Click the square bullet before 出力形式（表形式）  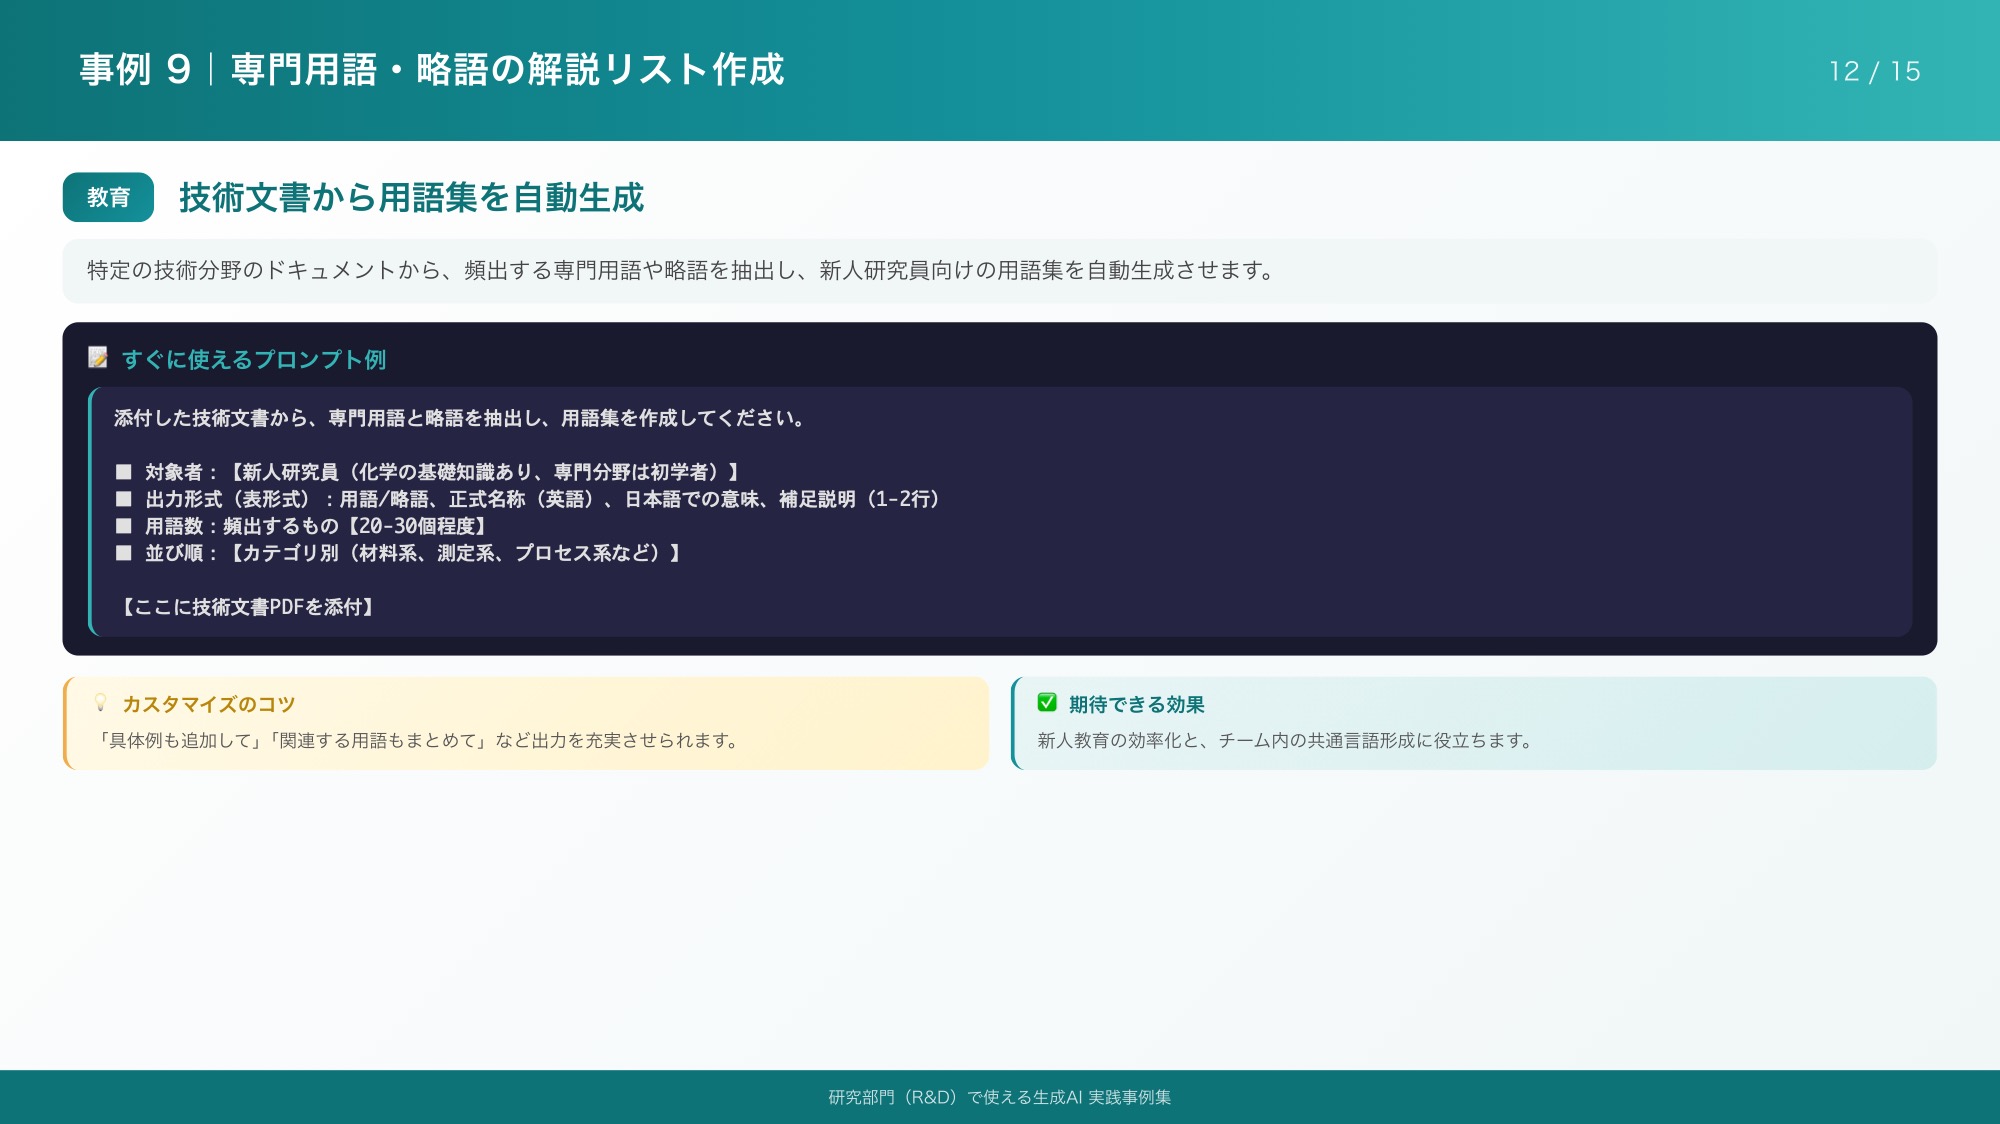pyautogui.click(x=124, y=499)
